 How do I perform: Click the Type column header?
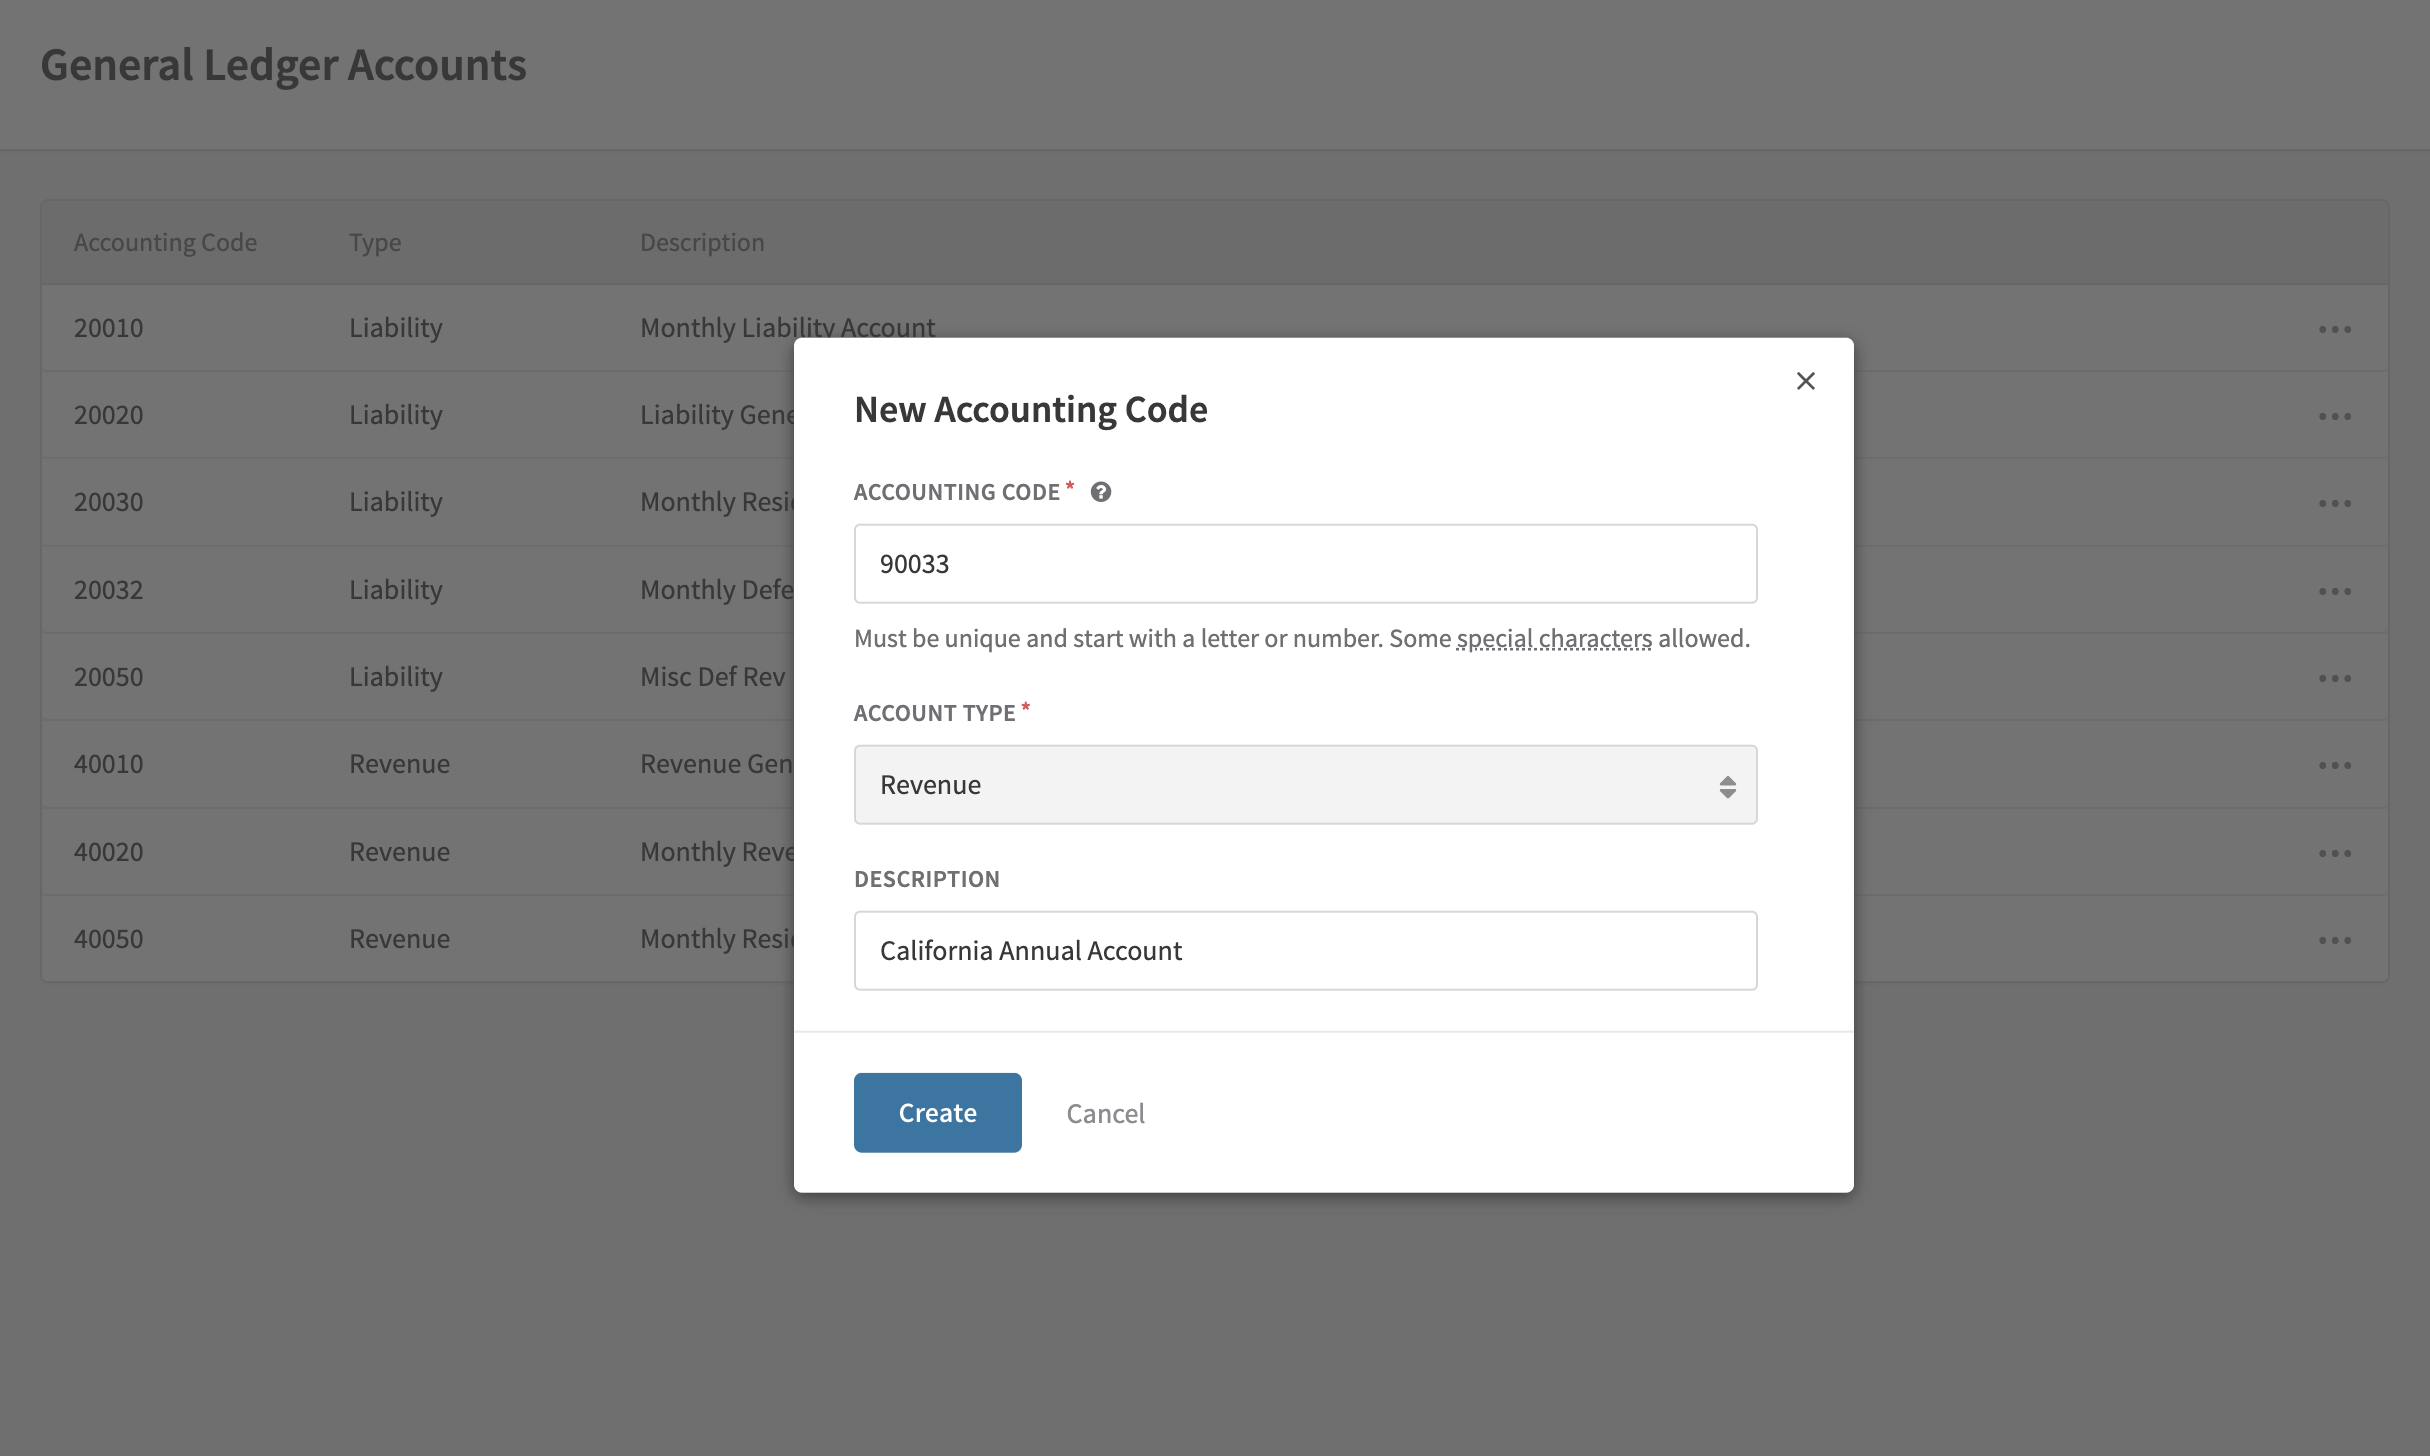375,242
